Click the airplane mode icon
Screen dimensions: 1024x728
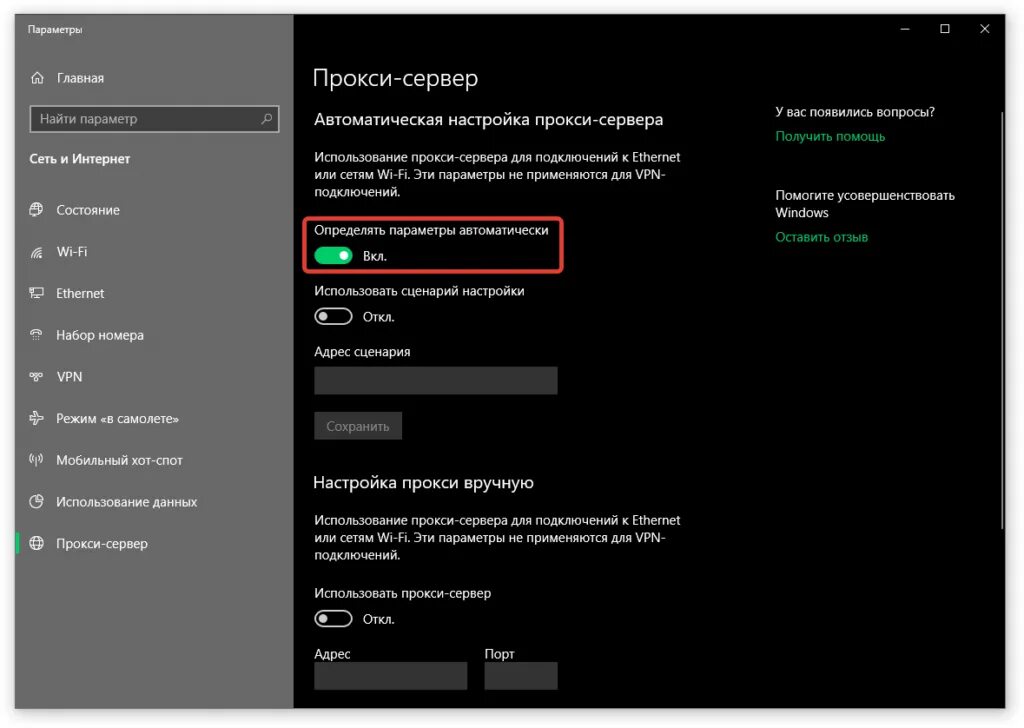point(37,419)
